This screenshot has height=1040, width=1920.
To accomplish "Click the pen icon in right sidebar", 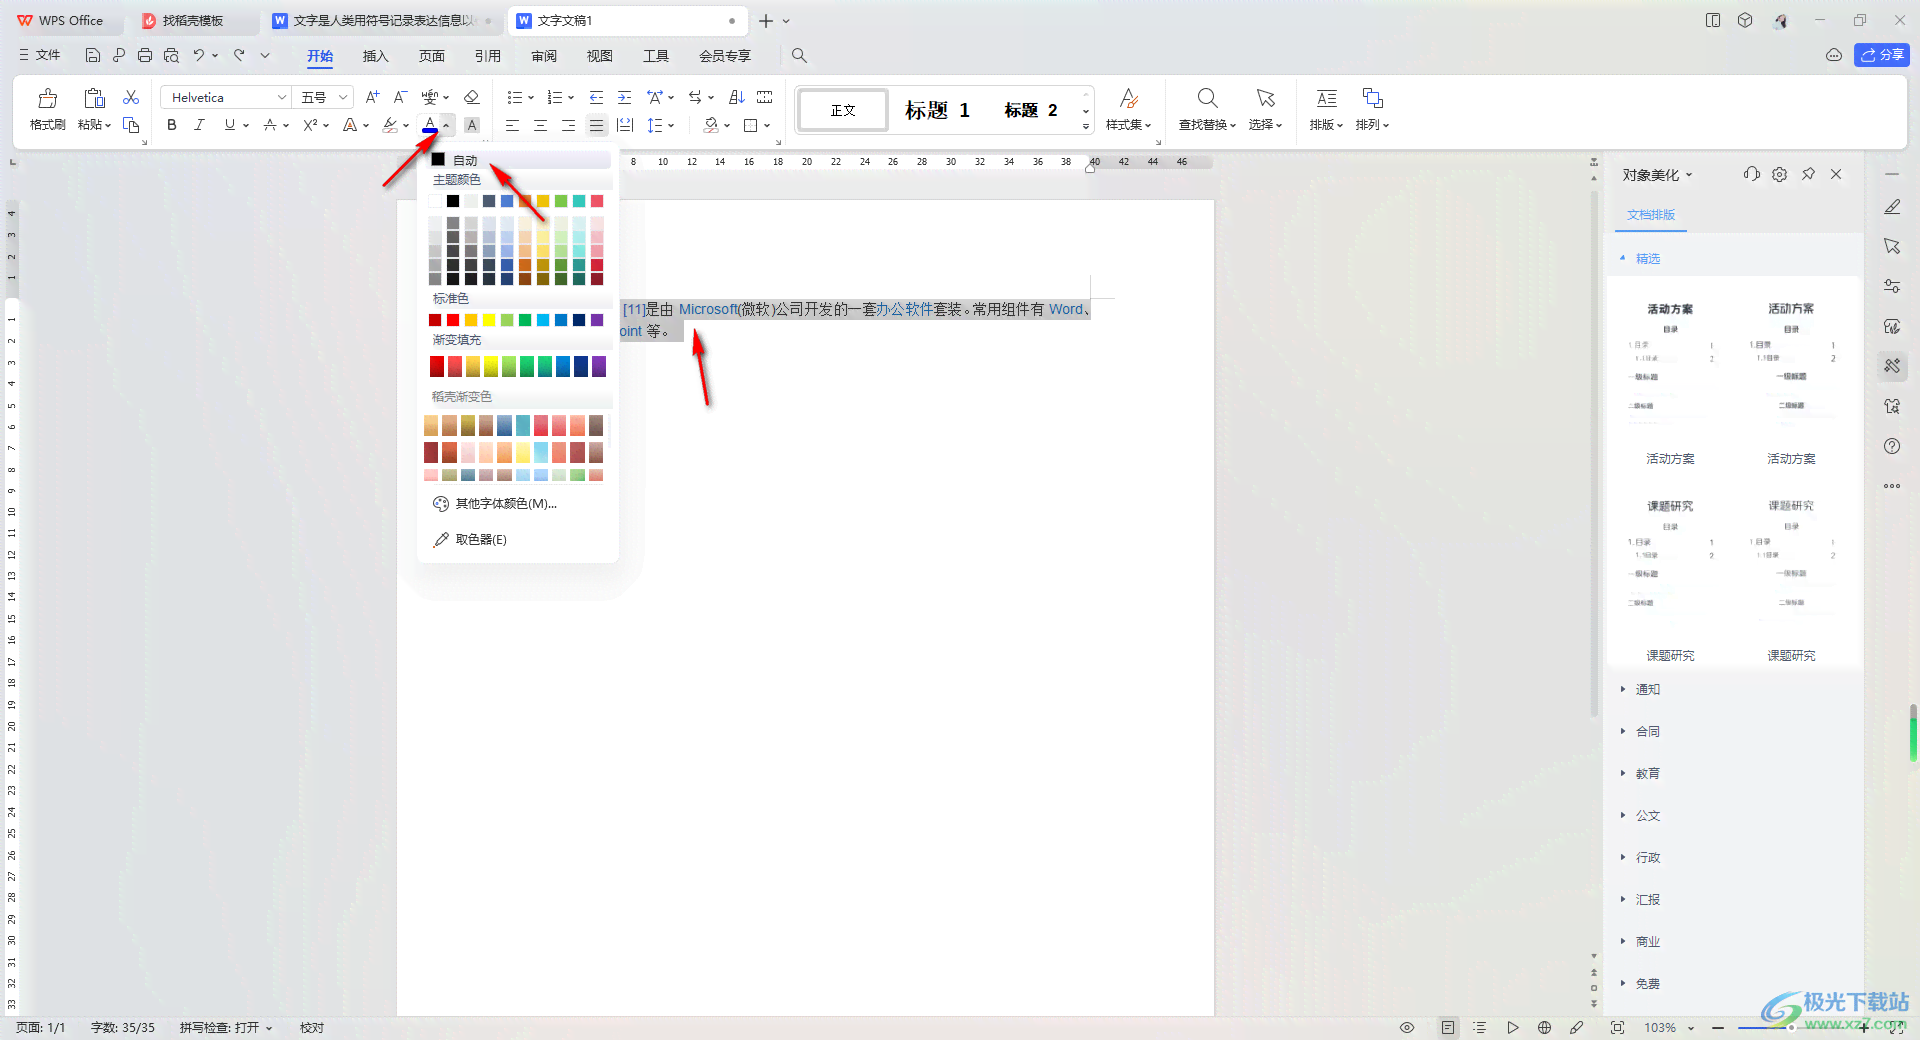I will pos(1892,207).
